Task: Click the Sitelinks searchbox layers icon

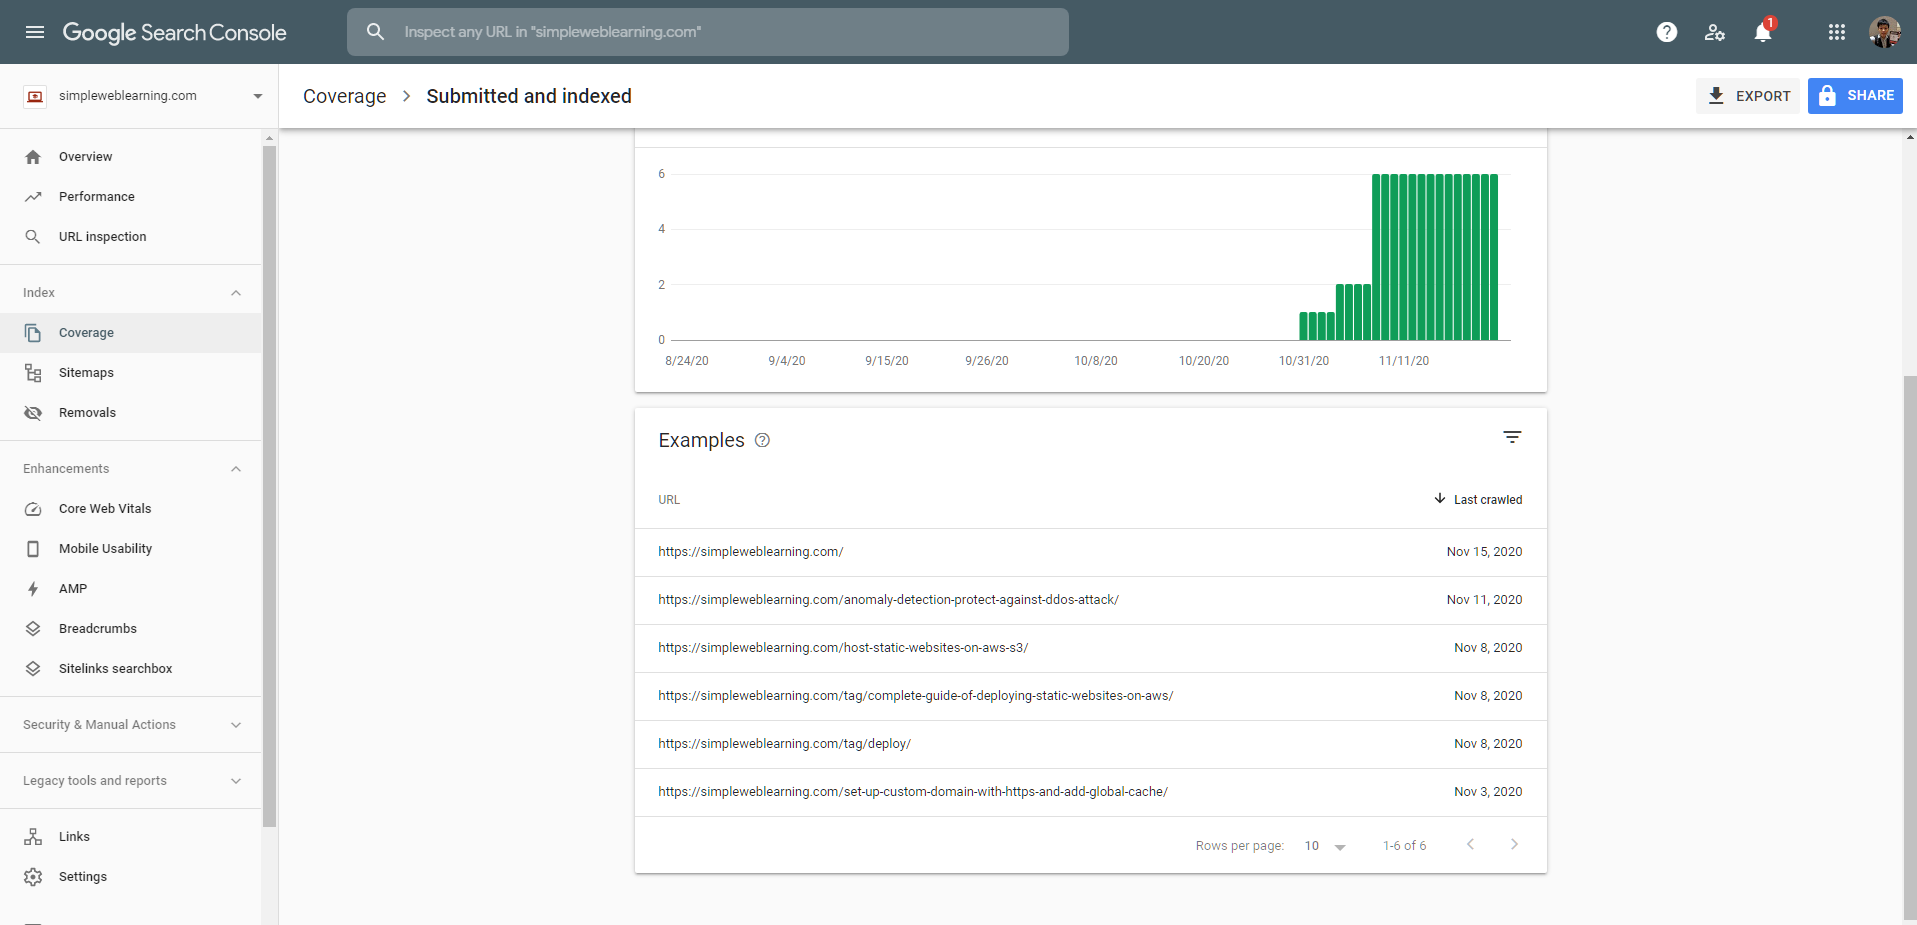Action: click(33, 669)
